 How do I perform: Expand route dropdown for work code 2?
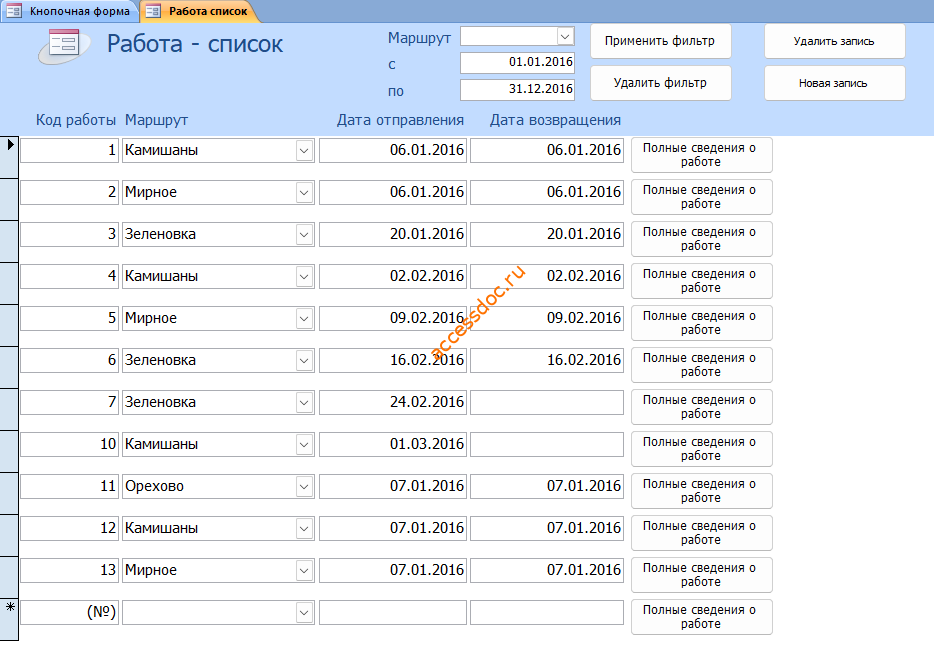[304, 192]
